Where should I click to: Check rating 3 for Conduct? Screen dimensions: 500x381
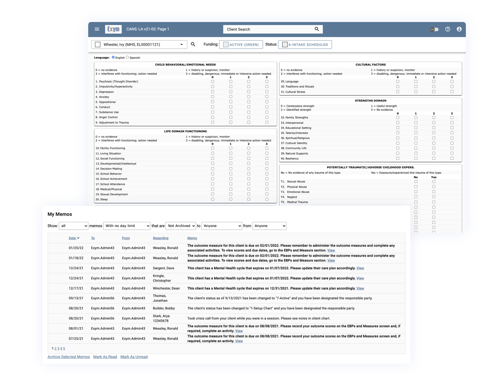267,107
